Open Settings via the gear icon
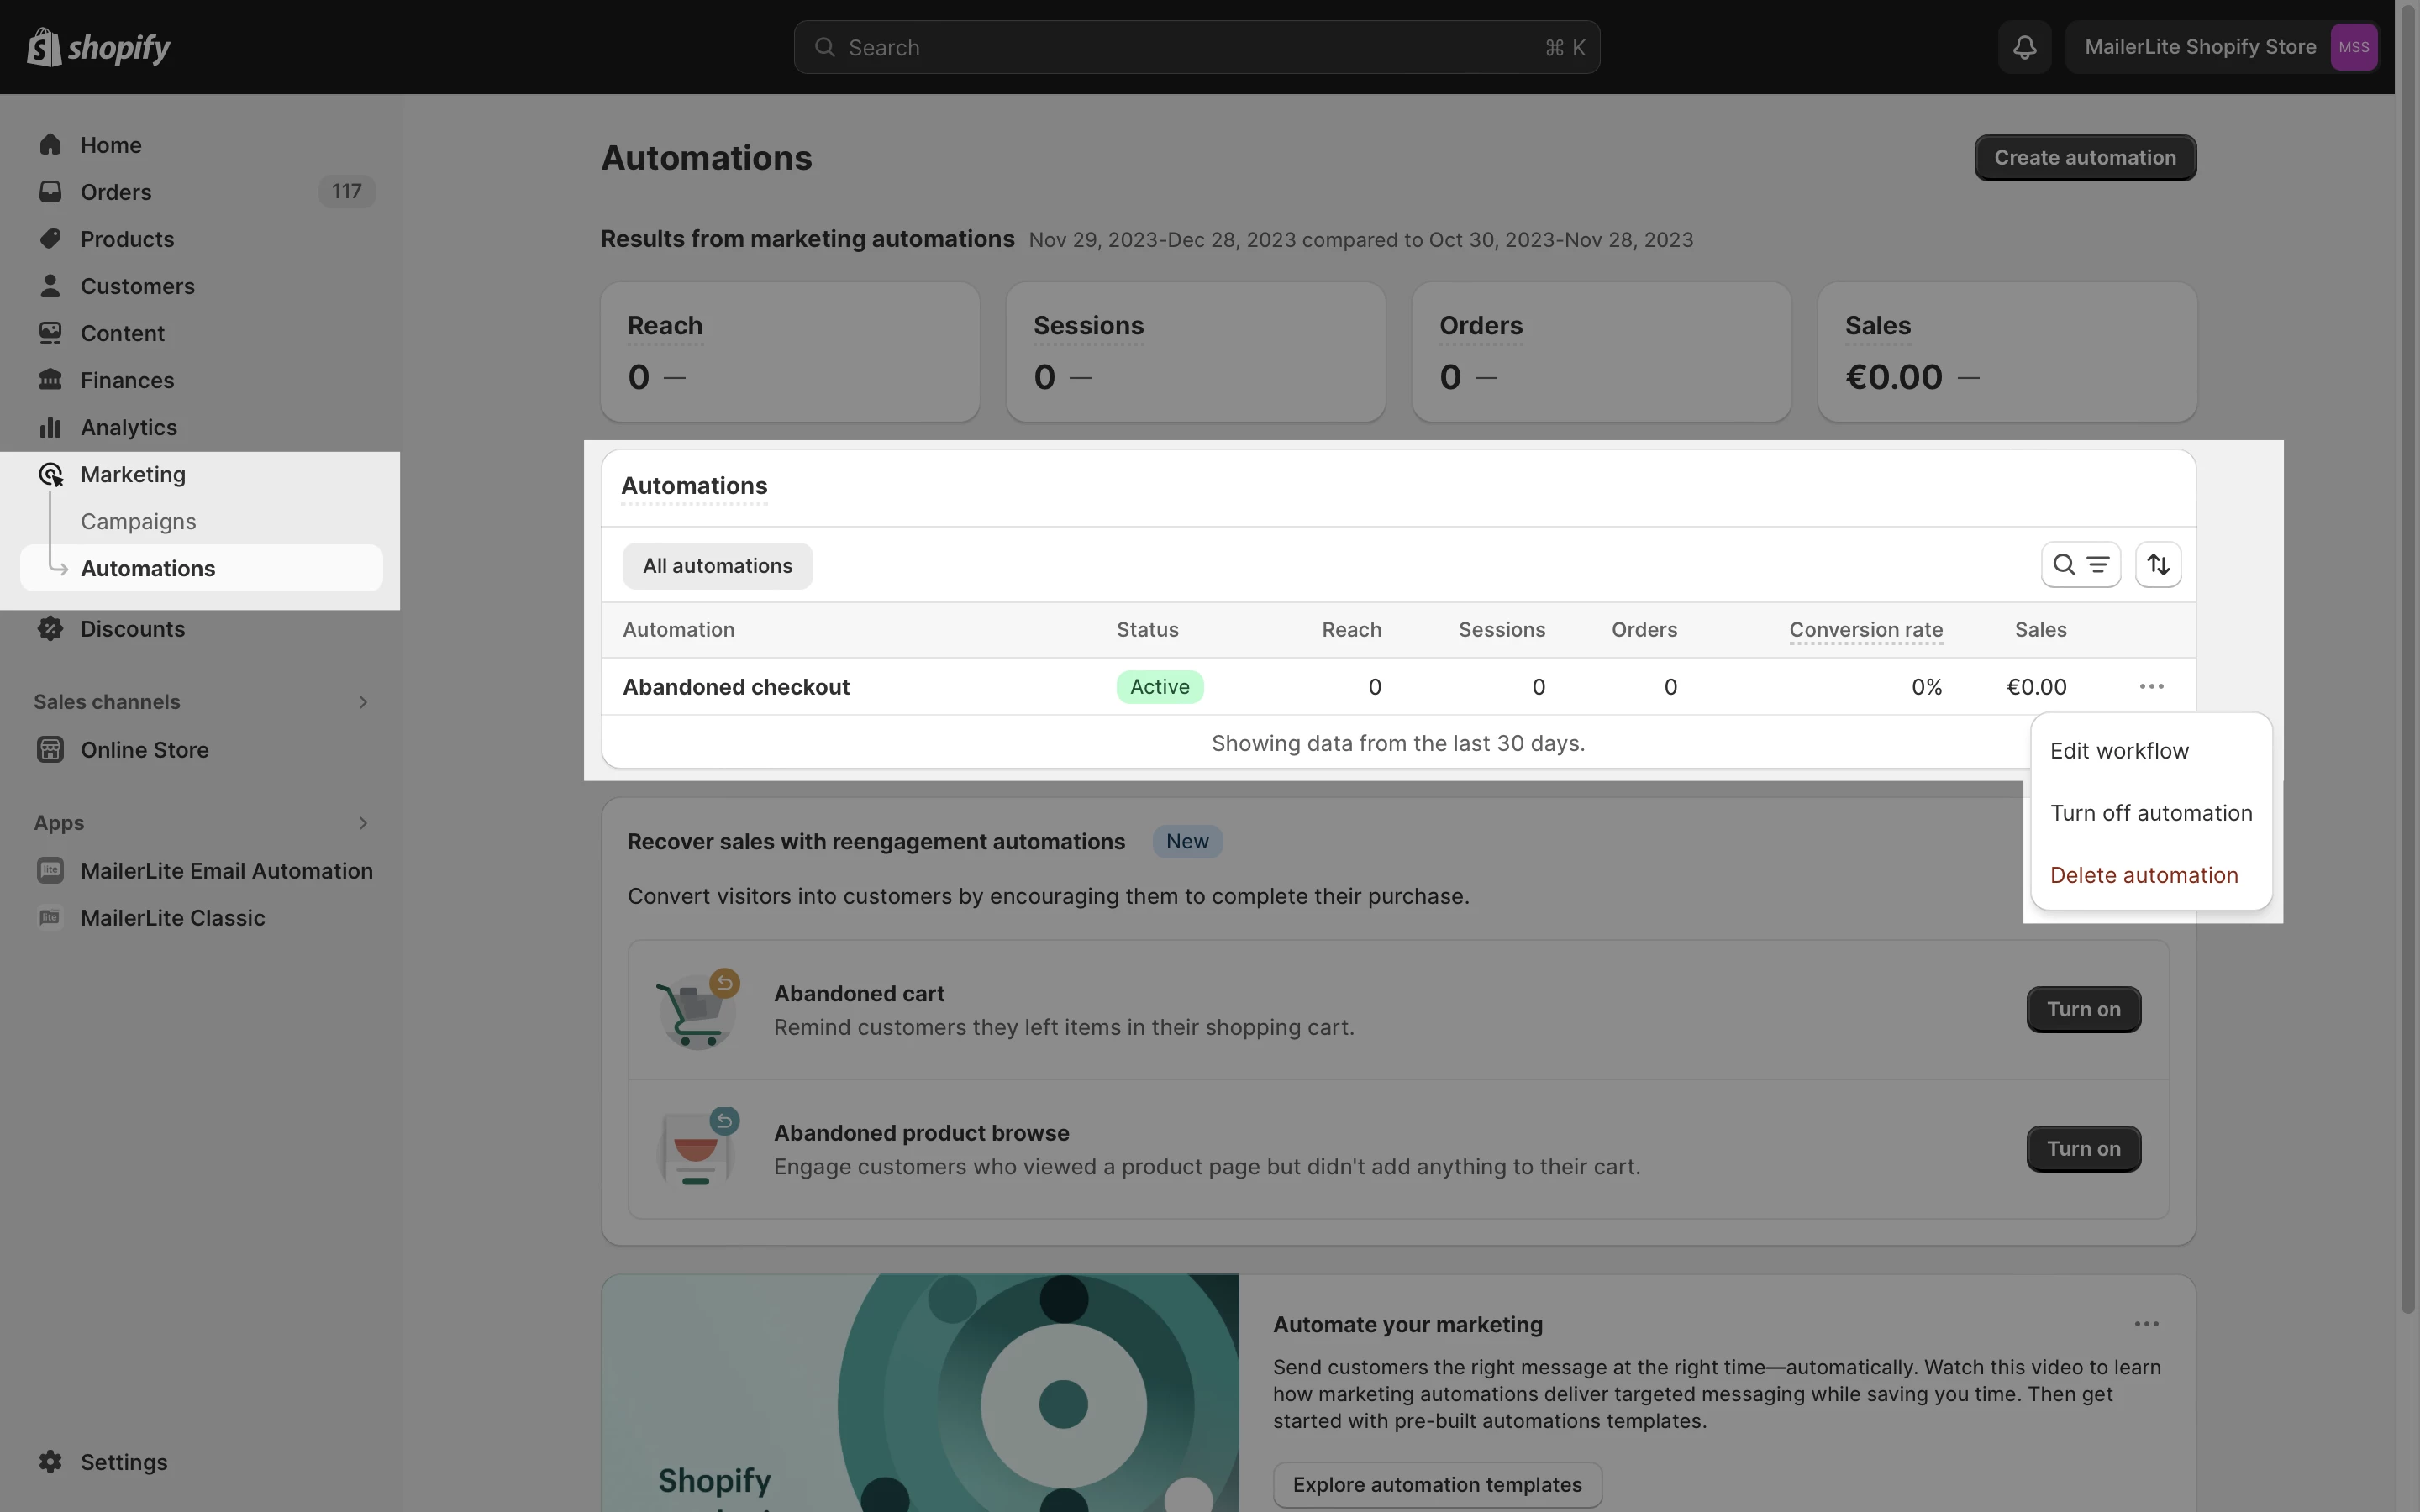The height and width of the screenshot is (1512, 2420). click(50, 1461)
